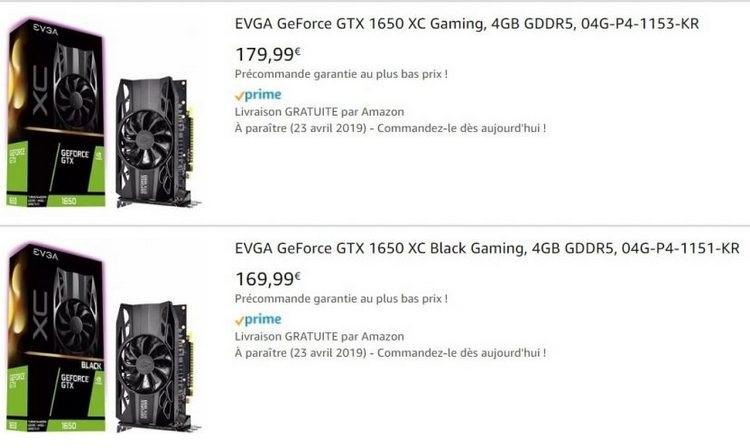Open the GTX 1650 XC Gaming 04G-P4-1153-KR listing title
Image resolution: width=750 pixels, height=448 pixels.
467,24
